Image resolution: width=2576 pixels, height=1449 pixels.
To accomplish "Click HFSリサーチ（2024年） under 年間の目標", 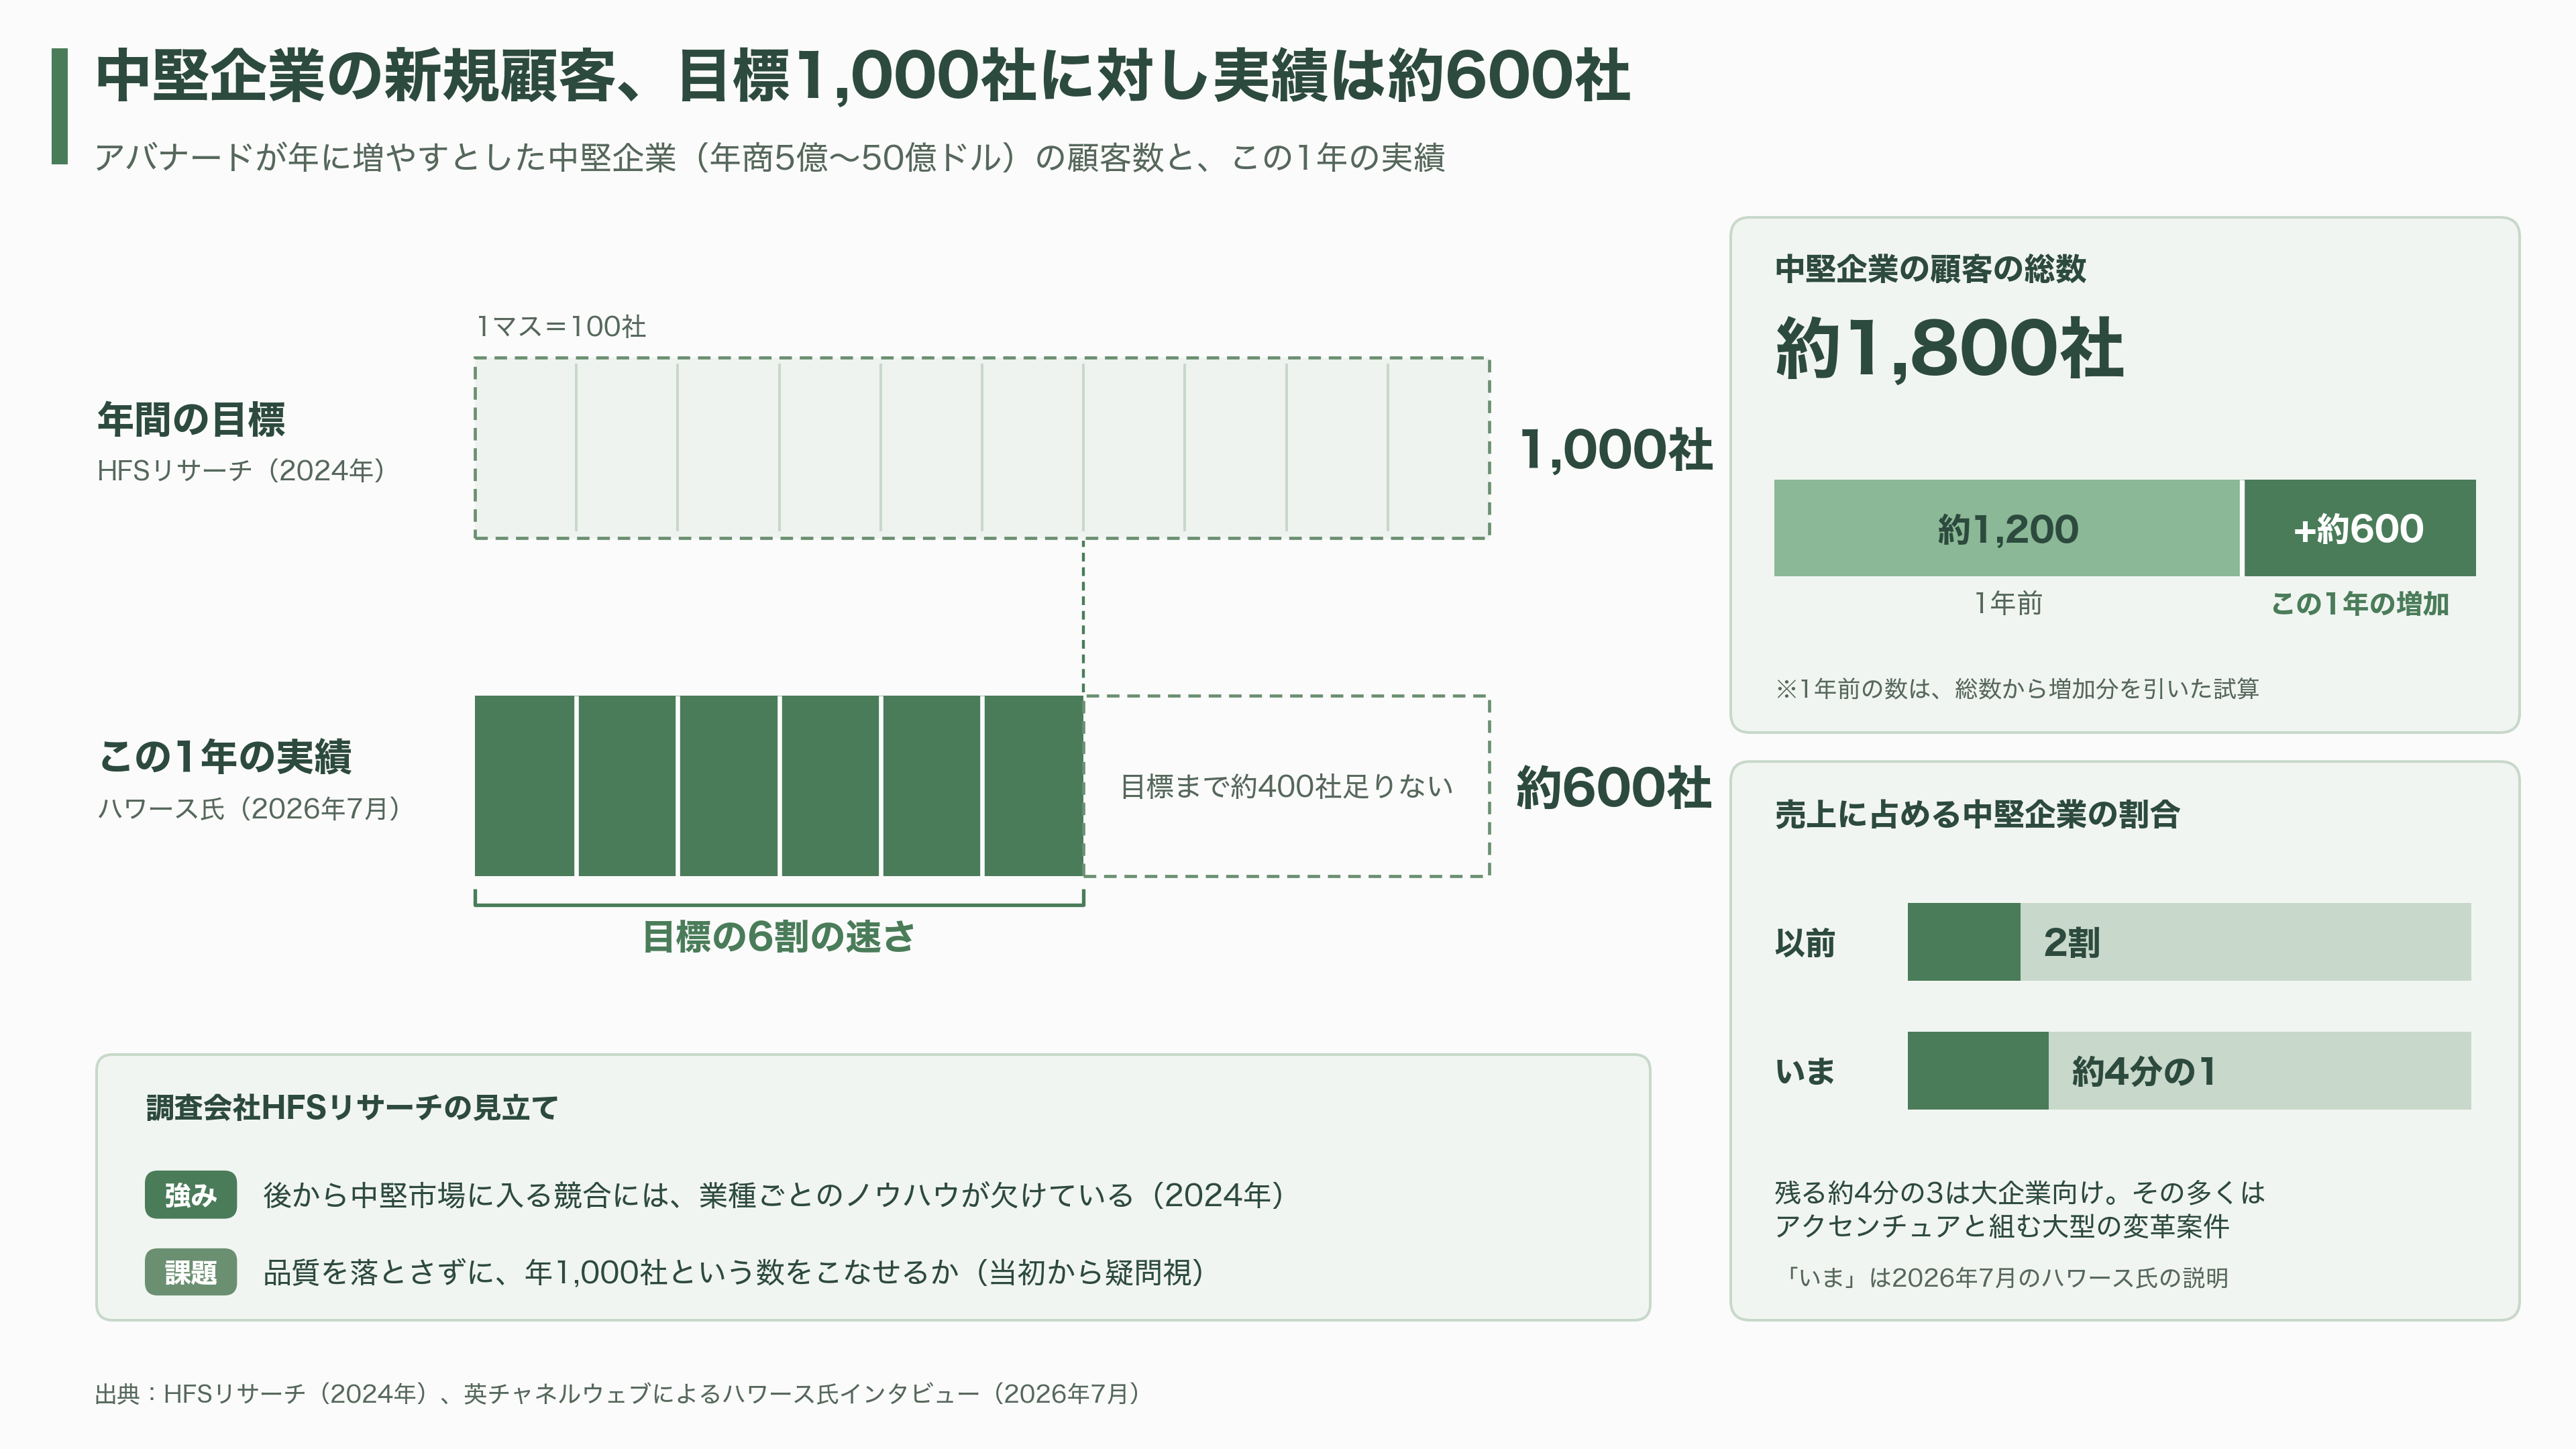I will 241,470.
